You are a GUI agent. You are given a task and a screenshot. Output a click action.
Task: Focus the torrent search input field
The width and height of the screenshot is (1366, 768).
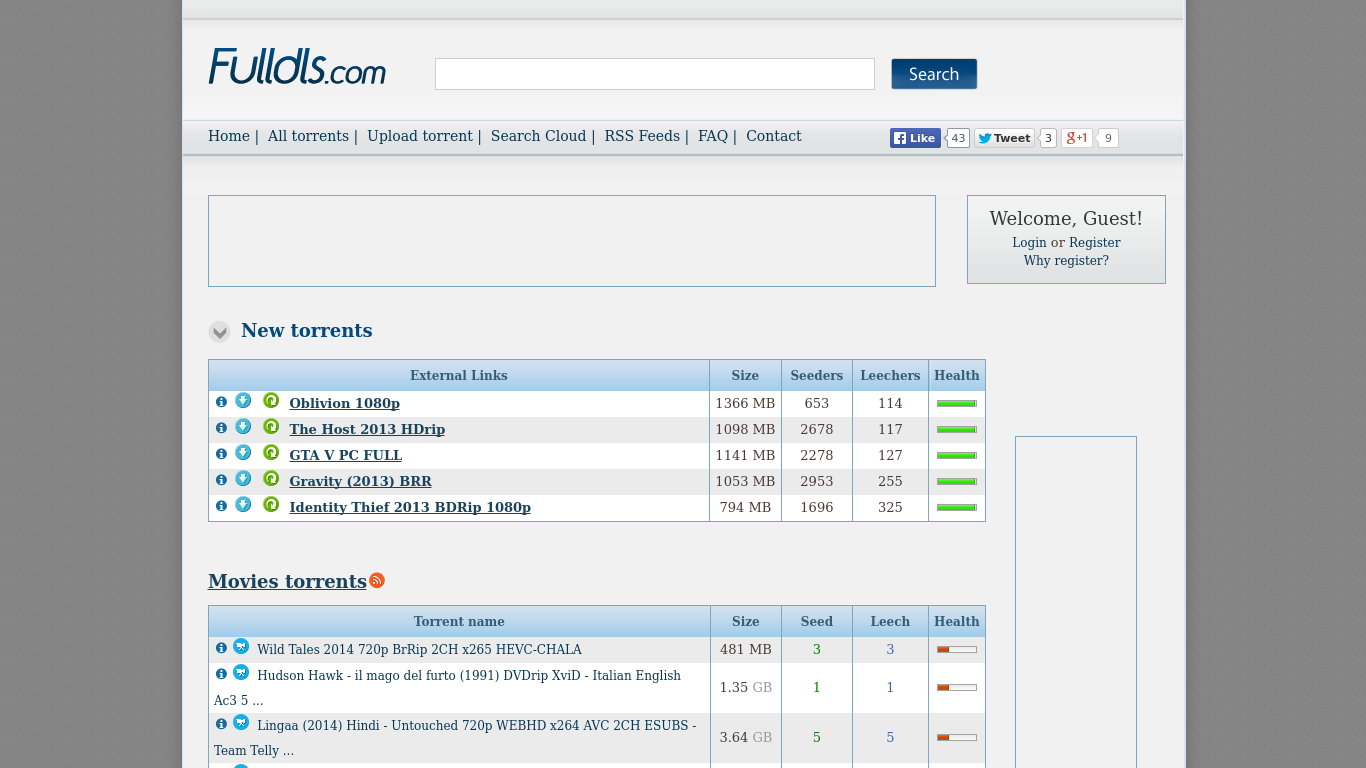pos(655,74)
